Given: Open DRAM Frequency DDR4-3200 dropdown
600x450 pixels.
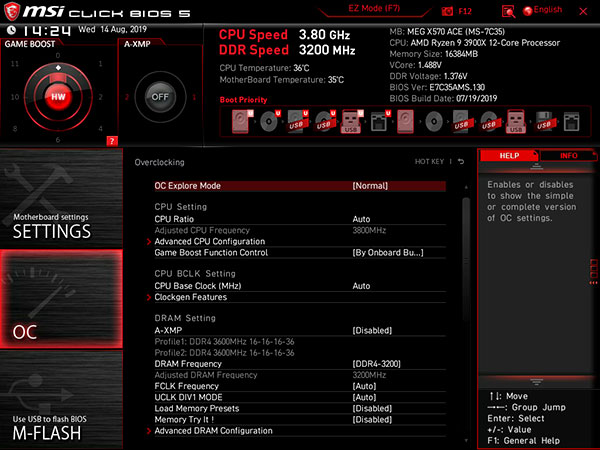Looking at the screenshot, I should tap(300, 364).
